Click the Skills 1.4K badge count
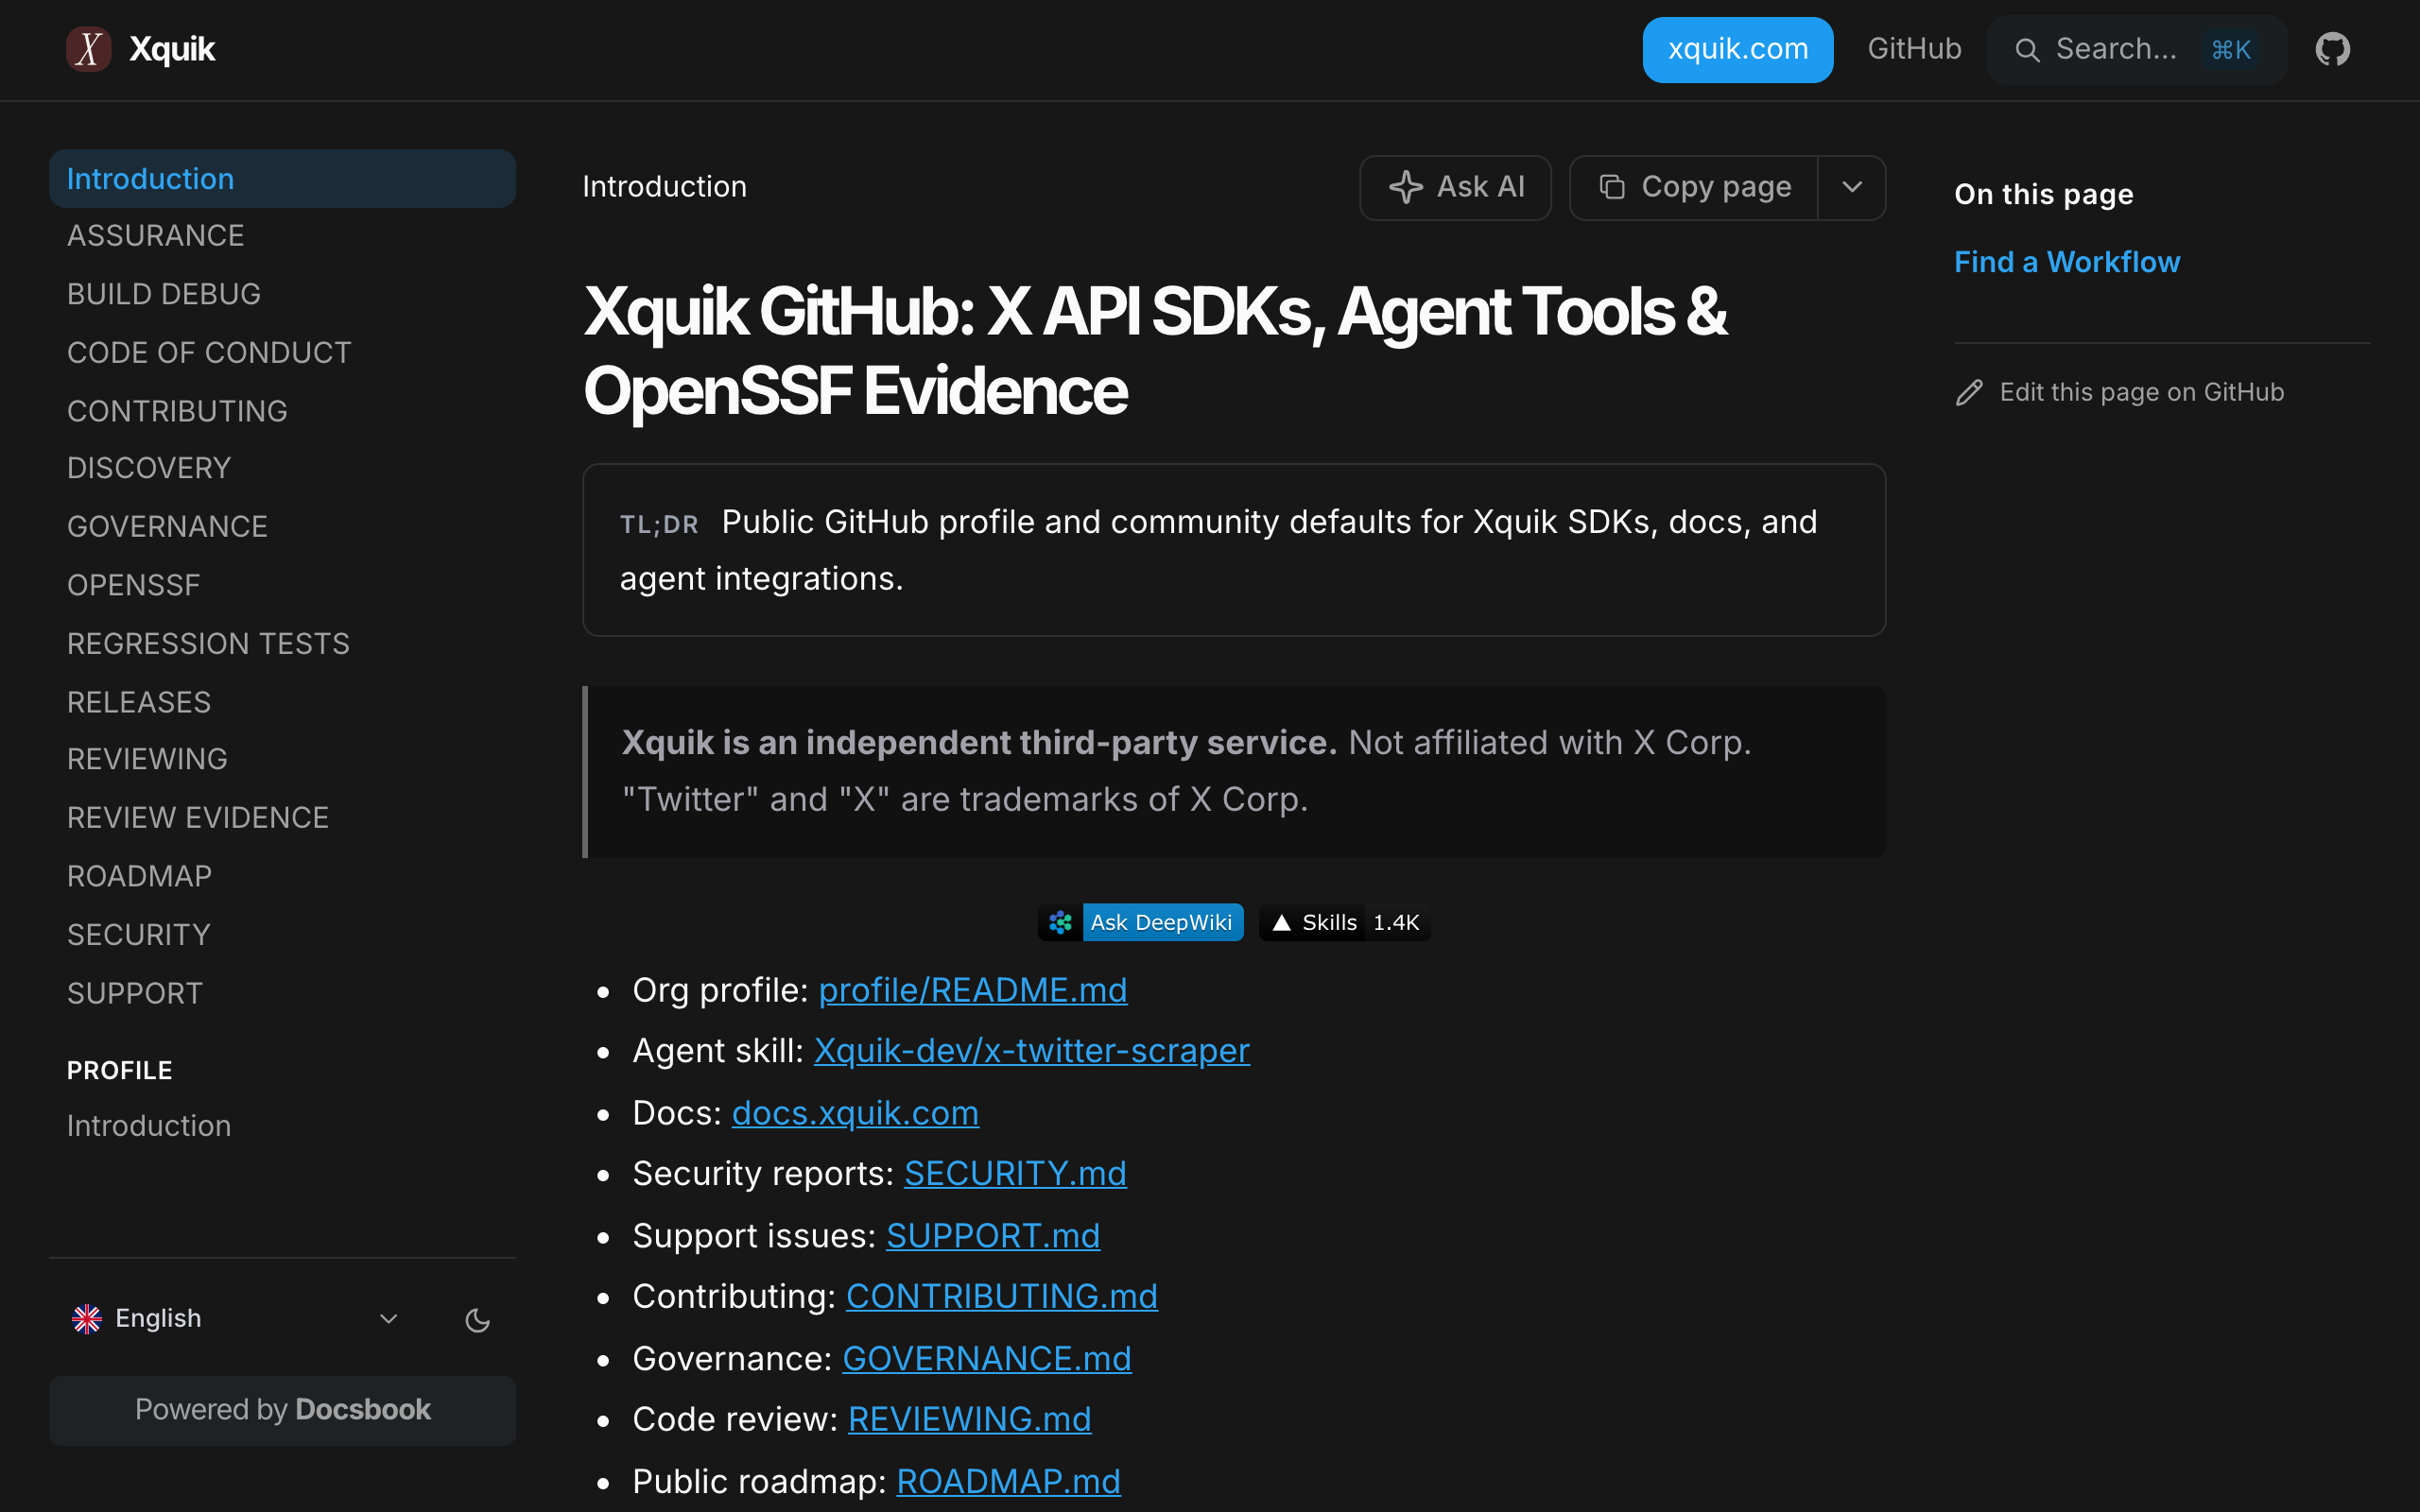Viewport: 2420px width, 1512px height. point(1396,923)
